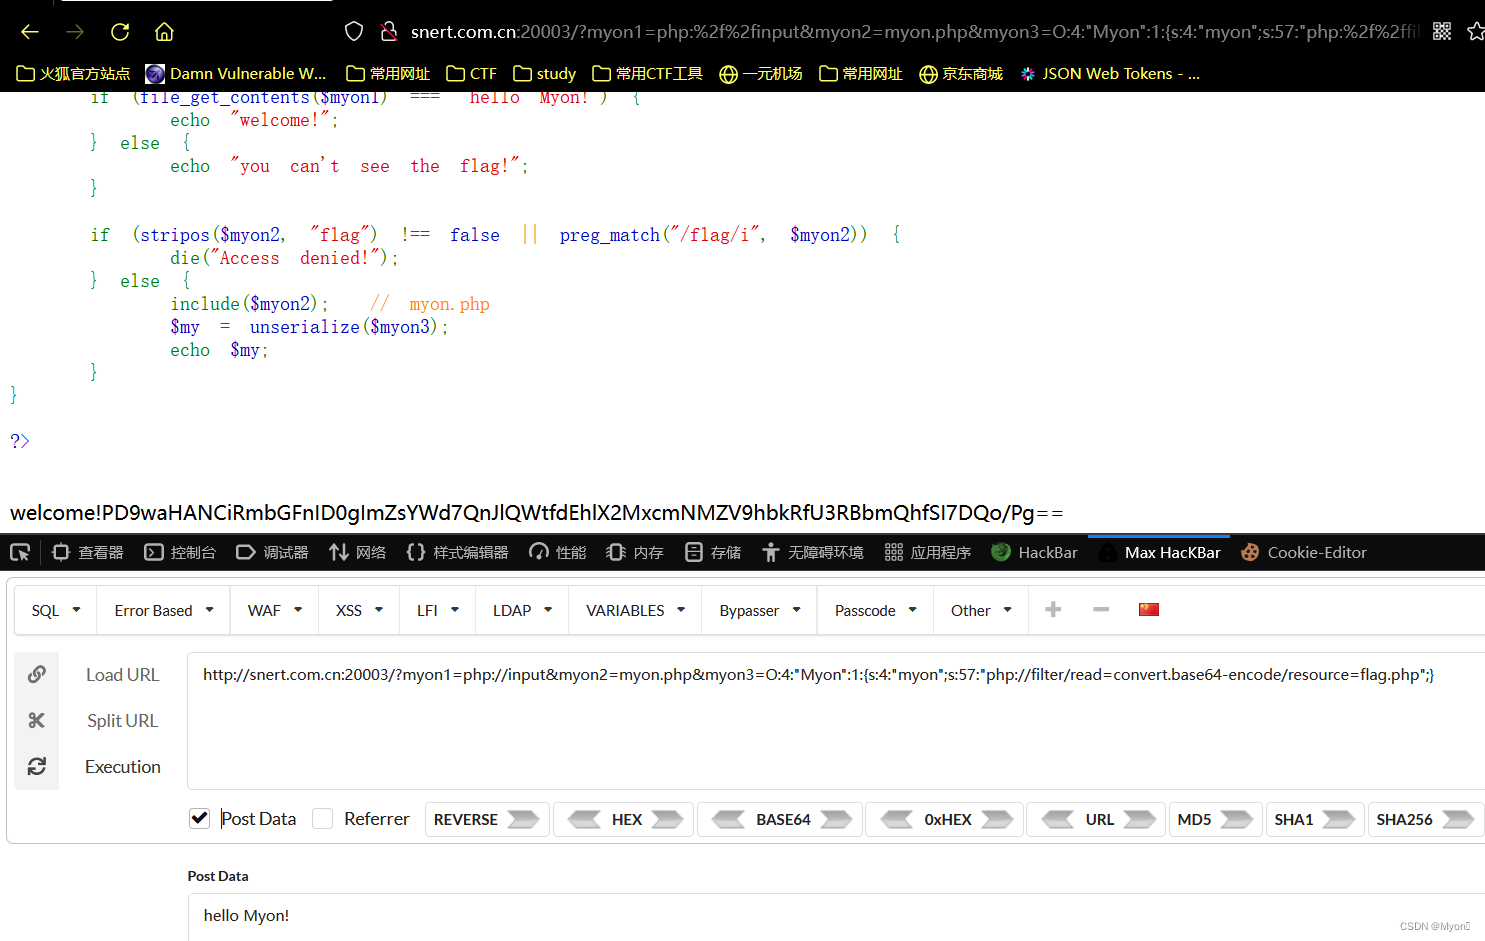Switch to the 样式编辑器 tab
This screenshot has height=941, width=1485.
point(457,552)
